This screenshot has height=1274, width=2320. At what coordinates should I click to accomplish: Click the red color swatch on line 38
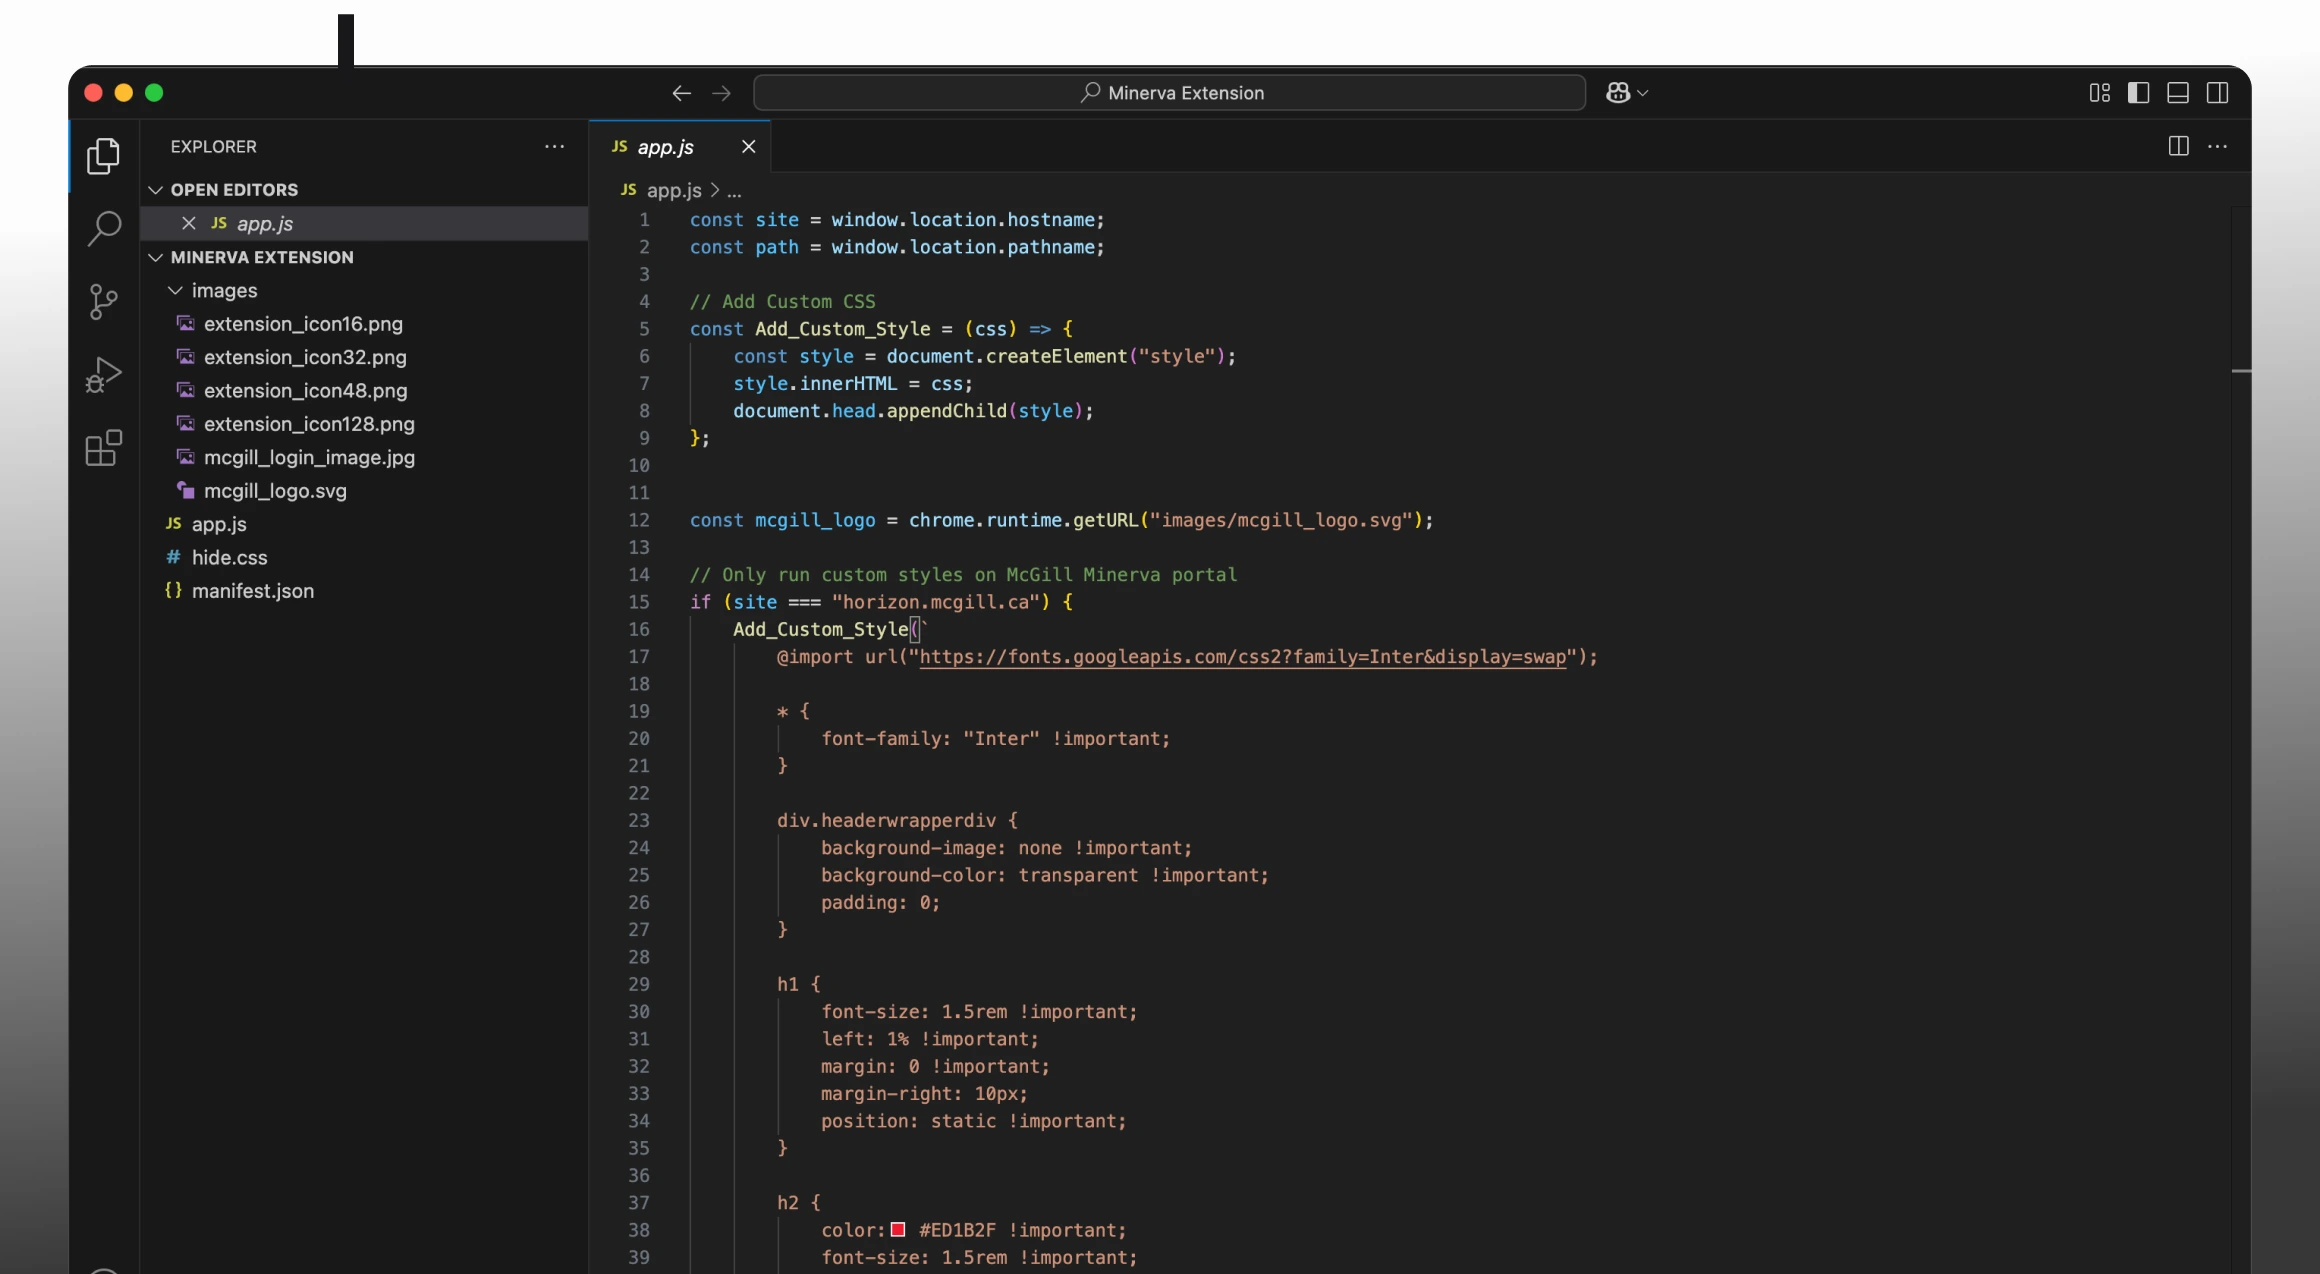[x=898, y=1229]
